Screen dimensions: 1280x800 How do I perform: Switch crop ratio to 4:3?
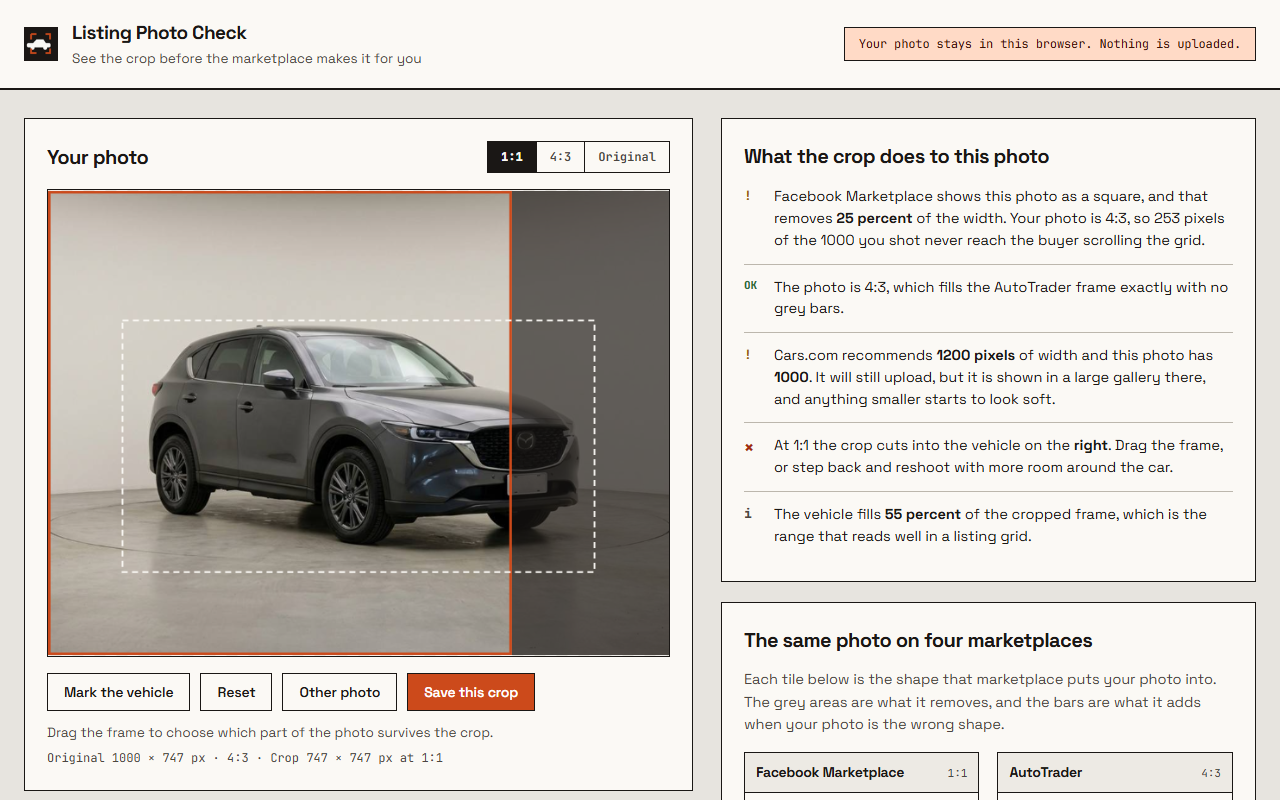[561, 157]
